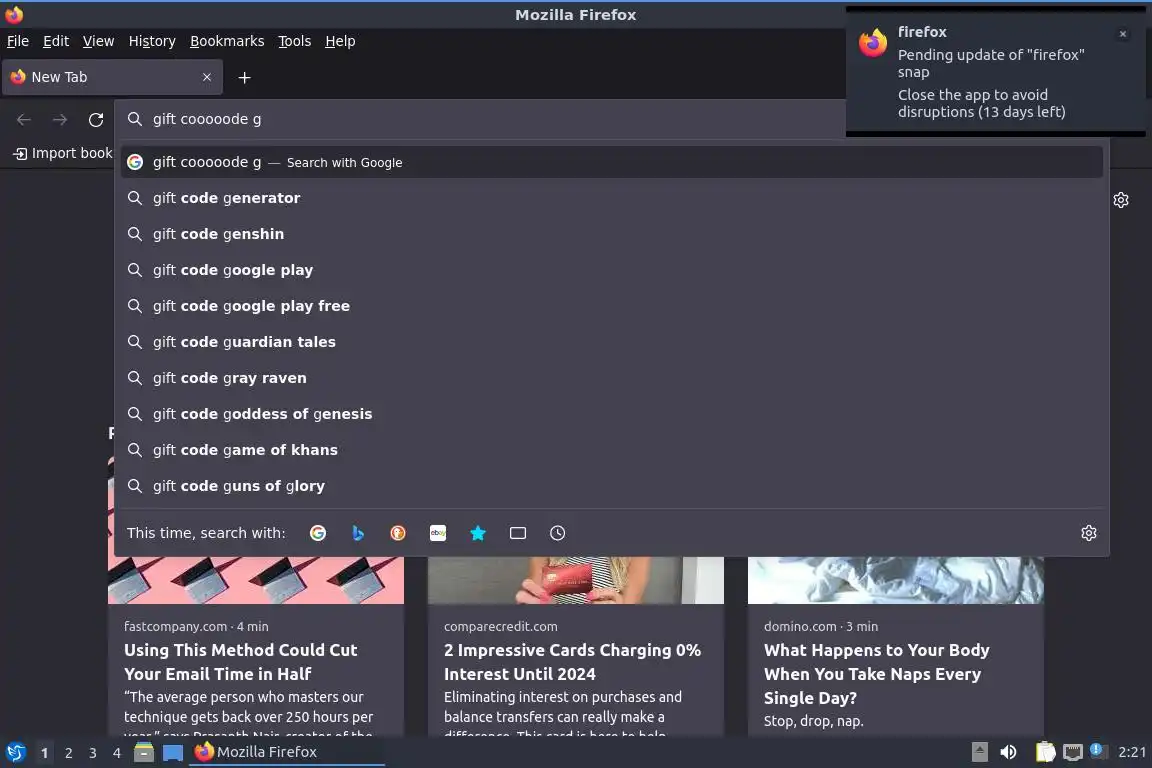Screen dimensions: 1152x768
Task: Open the clipboard manager tray icon
Action: pos(1045,752)
